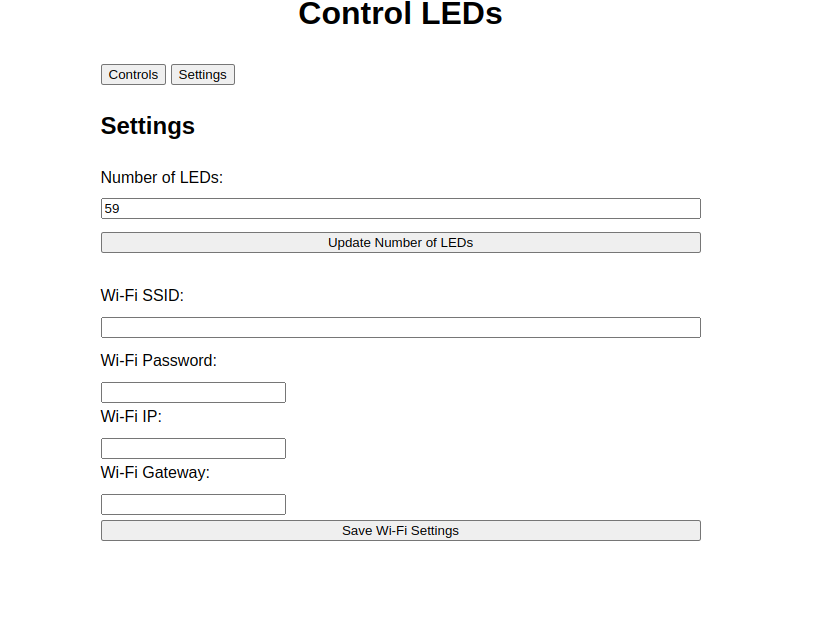The height and width of the screenshot is (621, 831).
Task: Select the Wi-Fi IP input box
Action: click(x=193, y=448)
